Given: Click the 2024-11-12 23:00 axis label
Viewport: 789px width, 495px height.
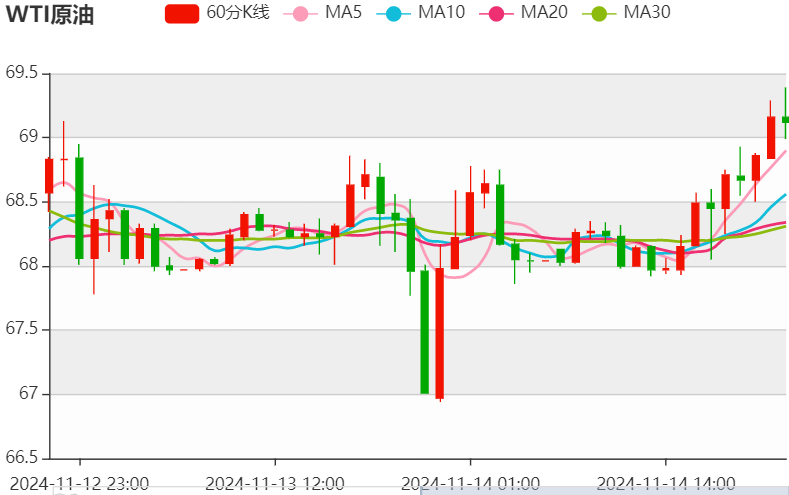Looking at the screenshot, I should [80, 484].
